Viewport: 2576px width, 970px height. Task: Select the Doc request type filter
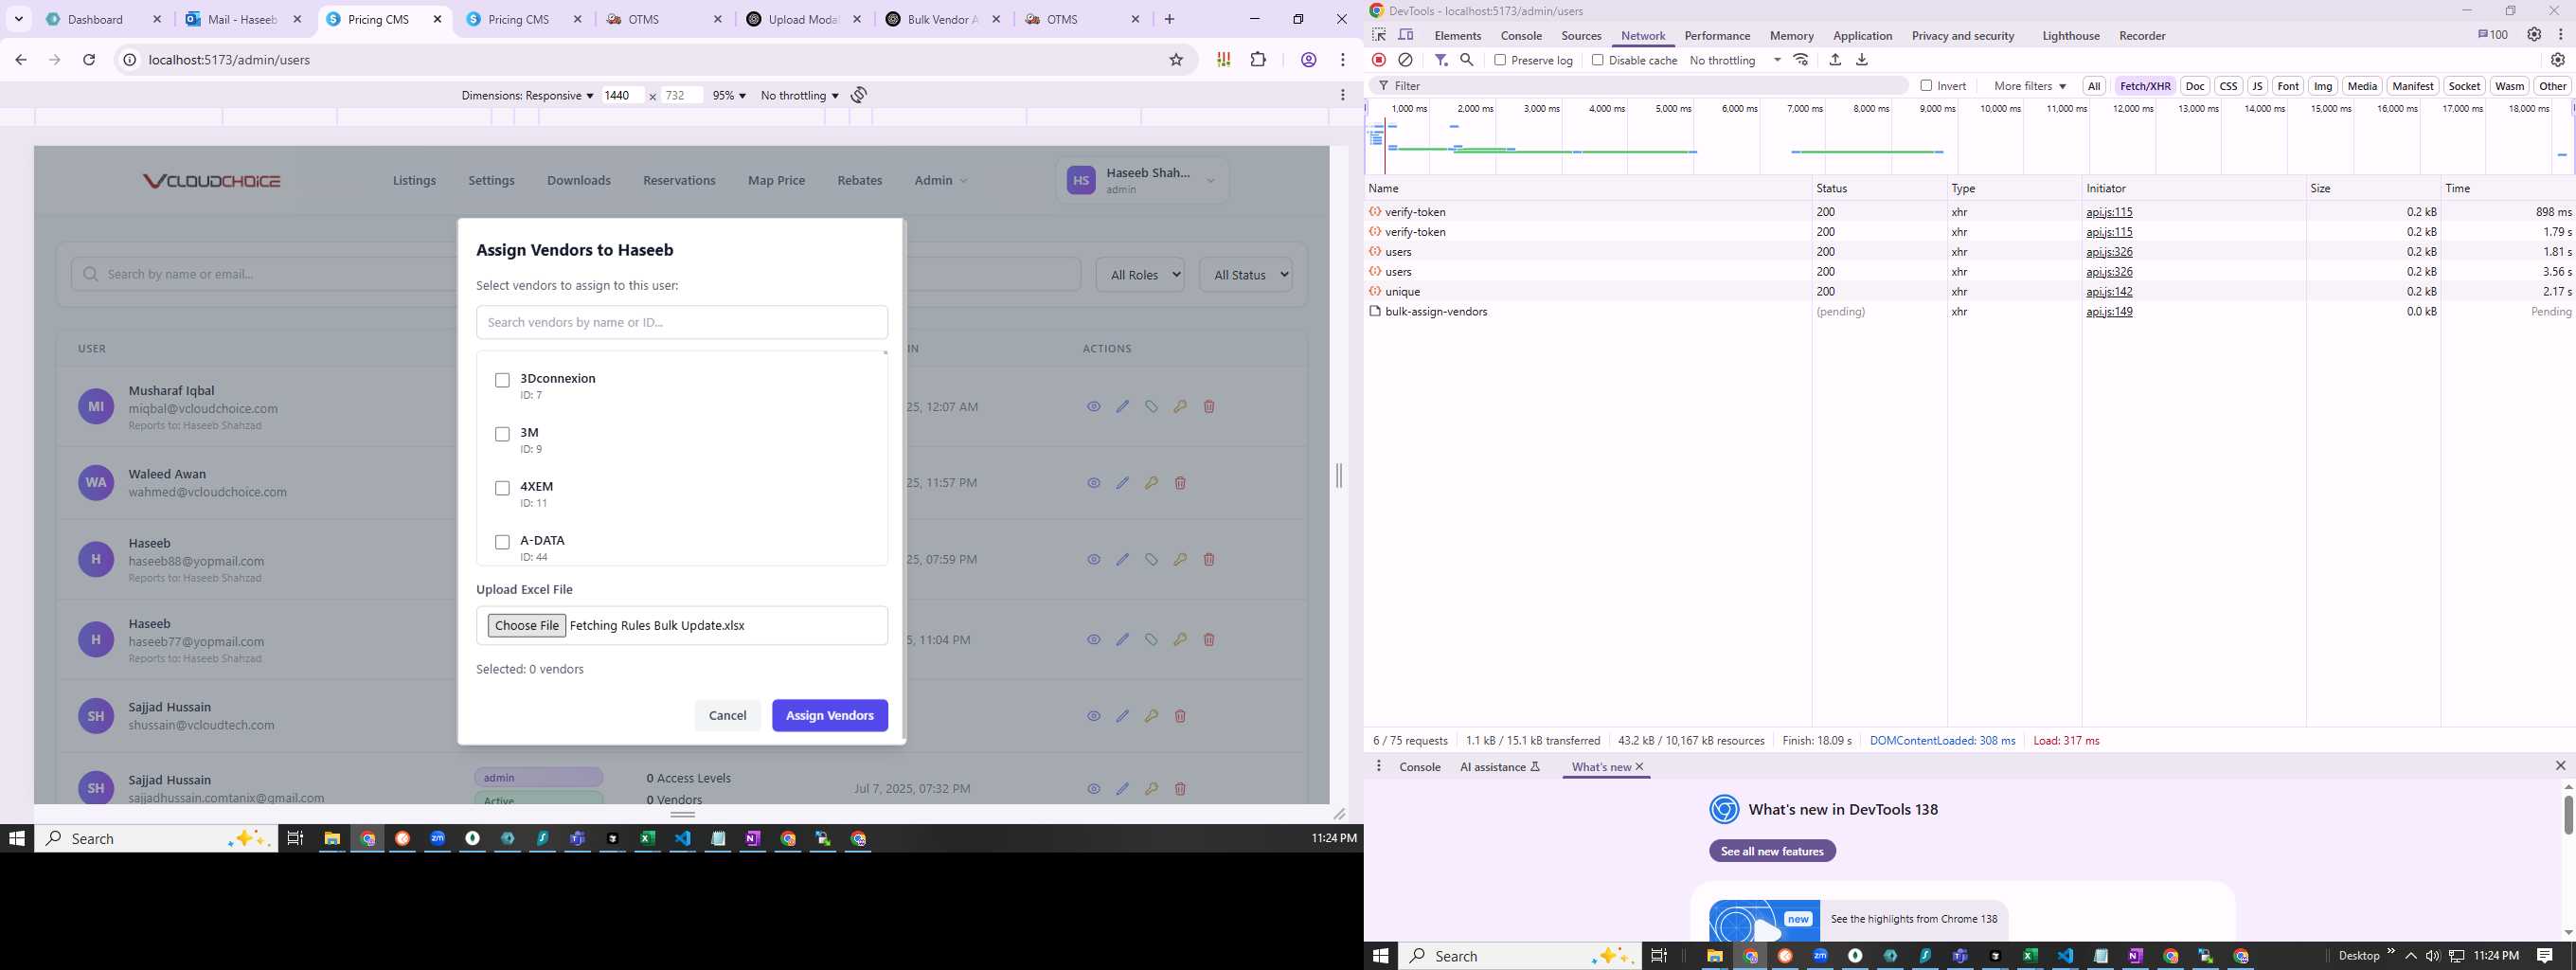click(x=2195, y=86)
